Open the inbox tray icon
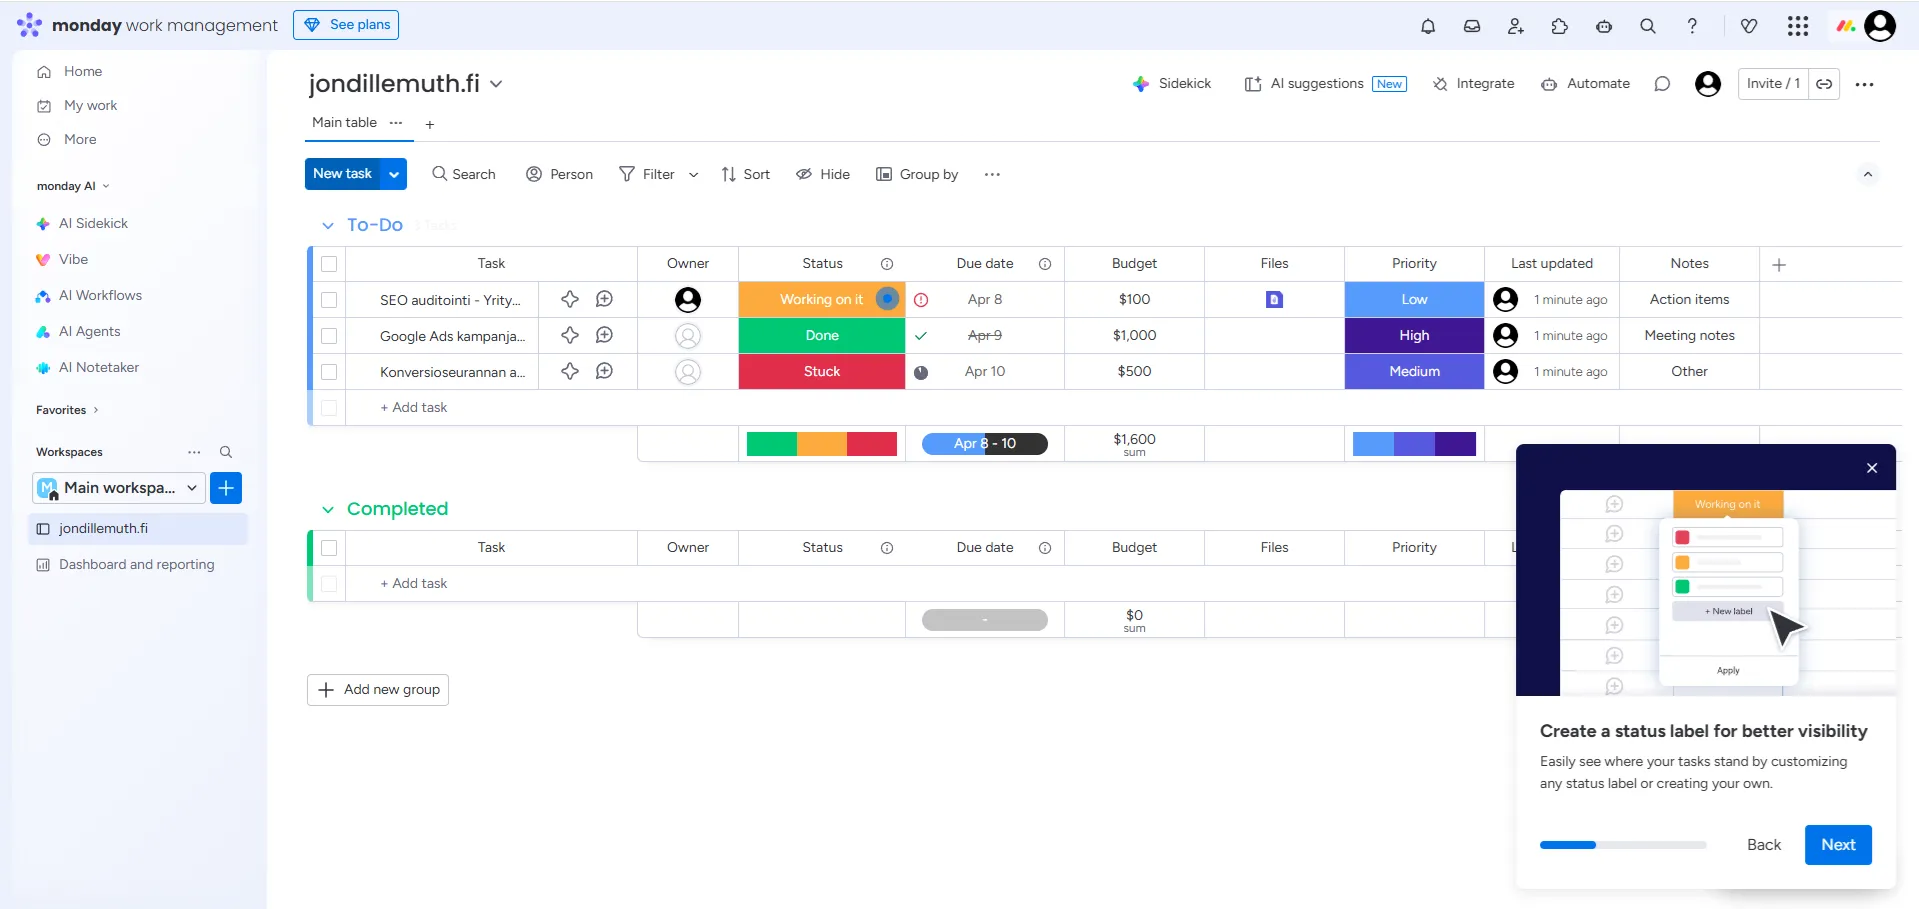The height and width of the screenshot is (909, 1919). click(x=1472, y=26)
